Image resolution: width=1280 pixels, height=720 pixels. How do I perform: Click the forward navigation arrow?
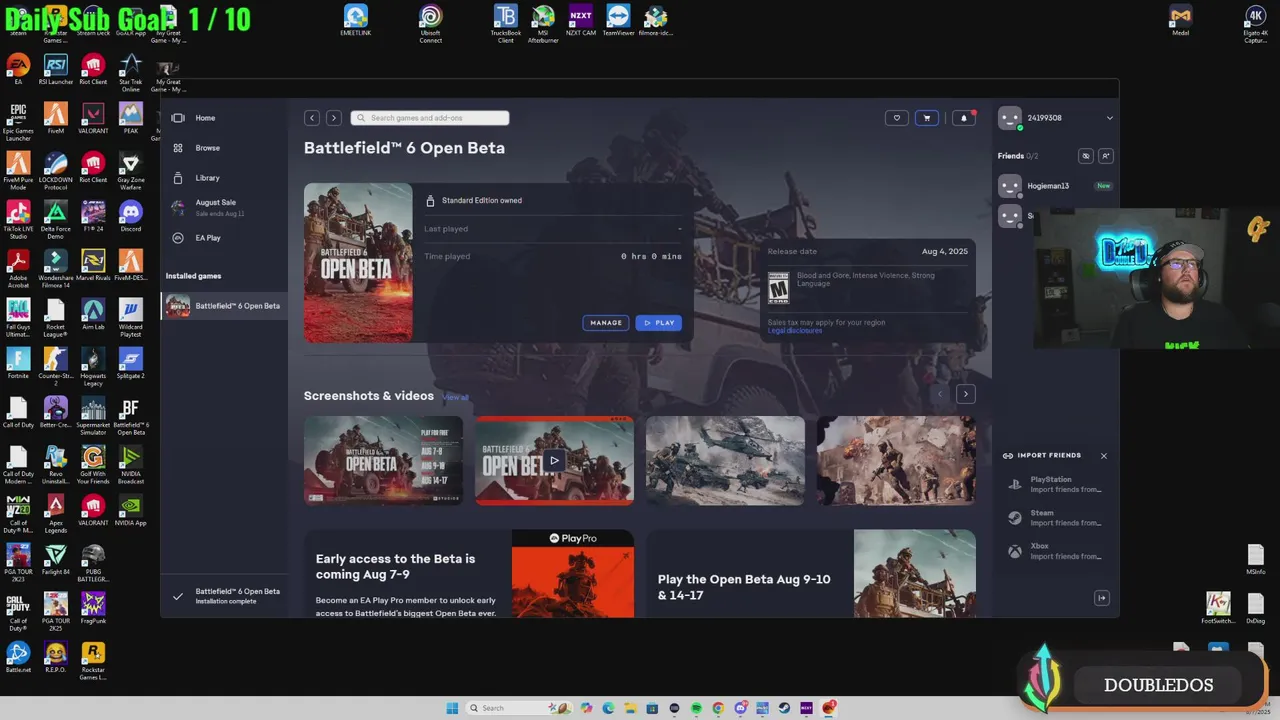(334, 118)
